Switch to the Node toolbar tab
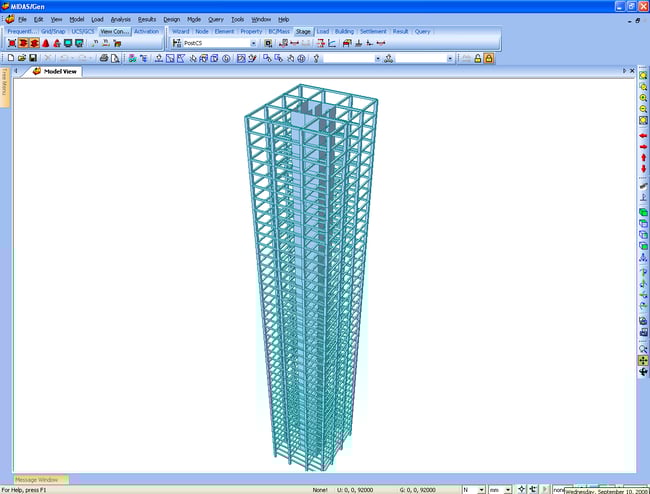The image size is (650, 494). tap(202, 31)
